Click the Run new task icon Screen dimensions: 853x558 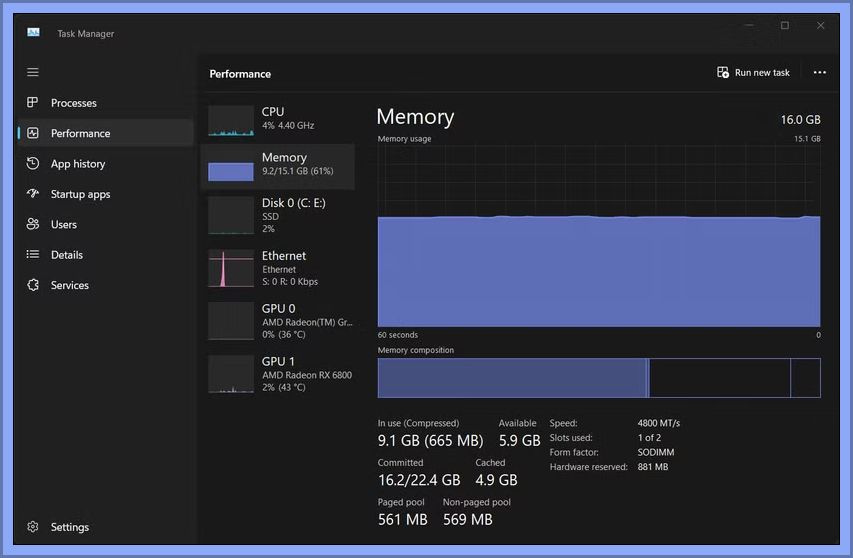click(722, 72)
